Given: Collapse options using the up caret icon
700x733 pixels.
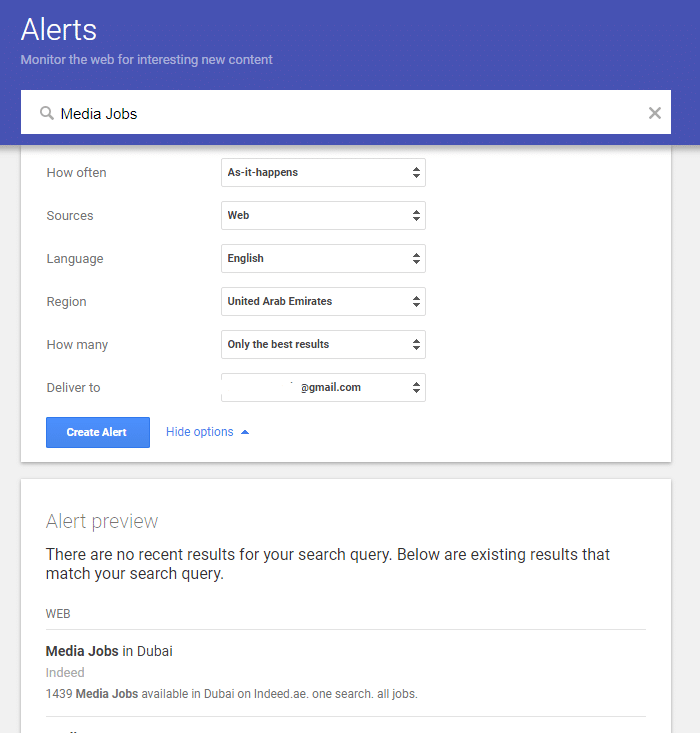Looking at the screenshot, I should tap(245, 432).
